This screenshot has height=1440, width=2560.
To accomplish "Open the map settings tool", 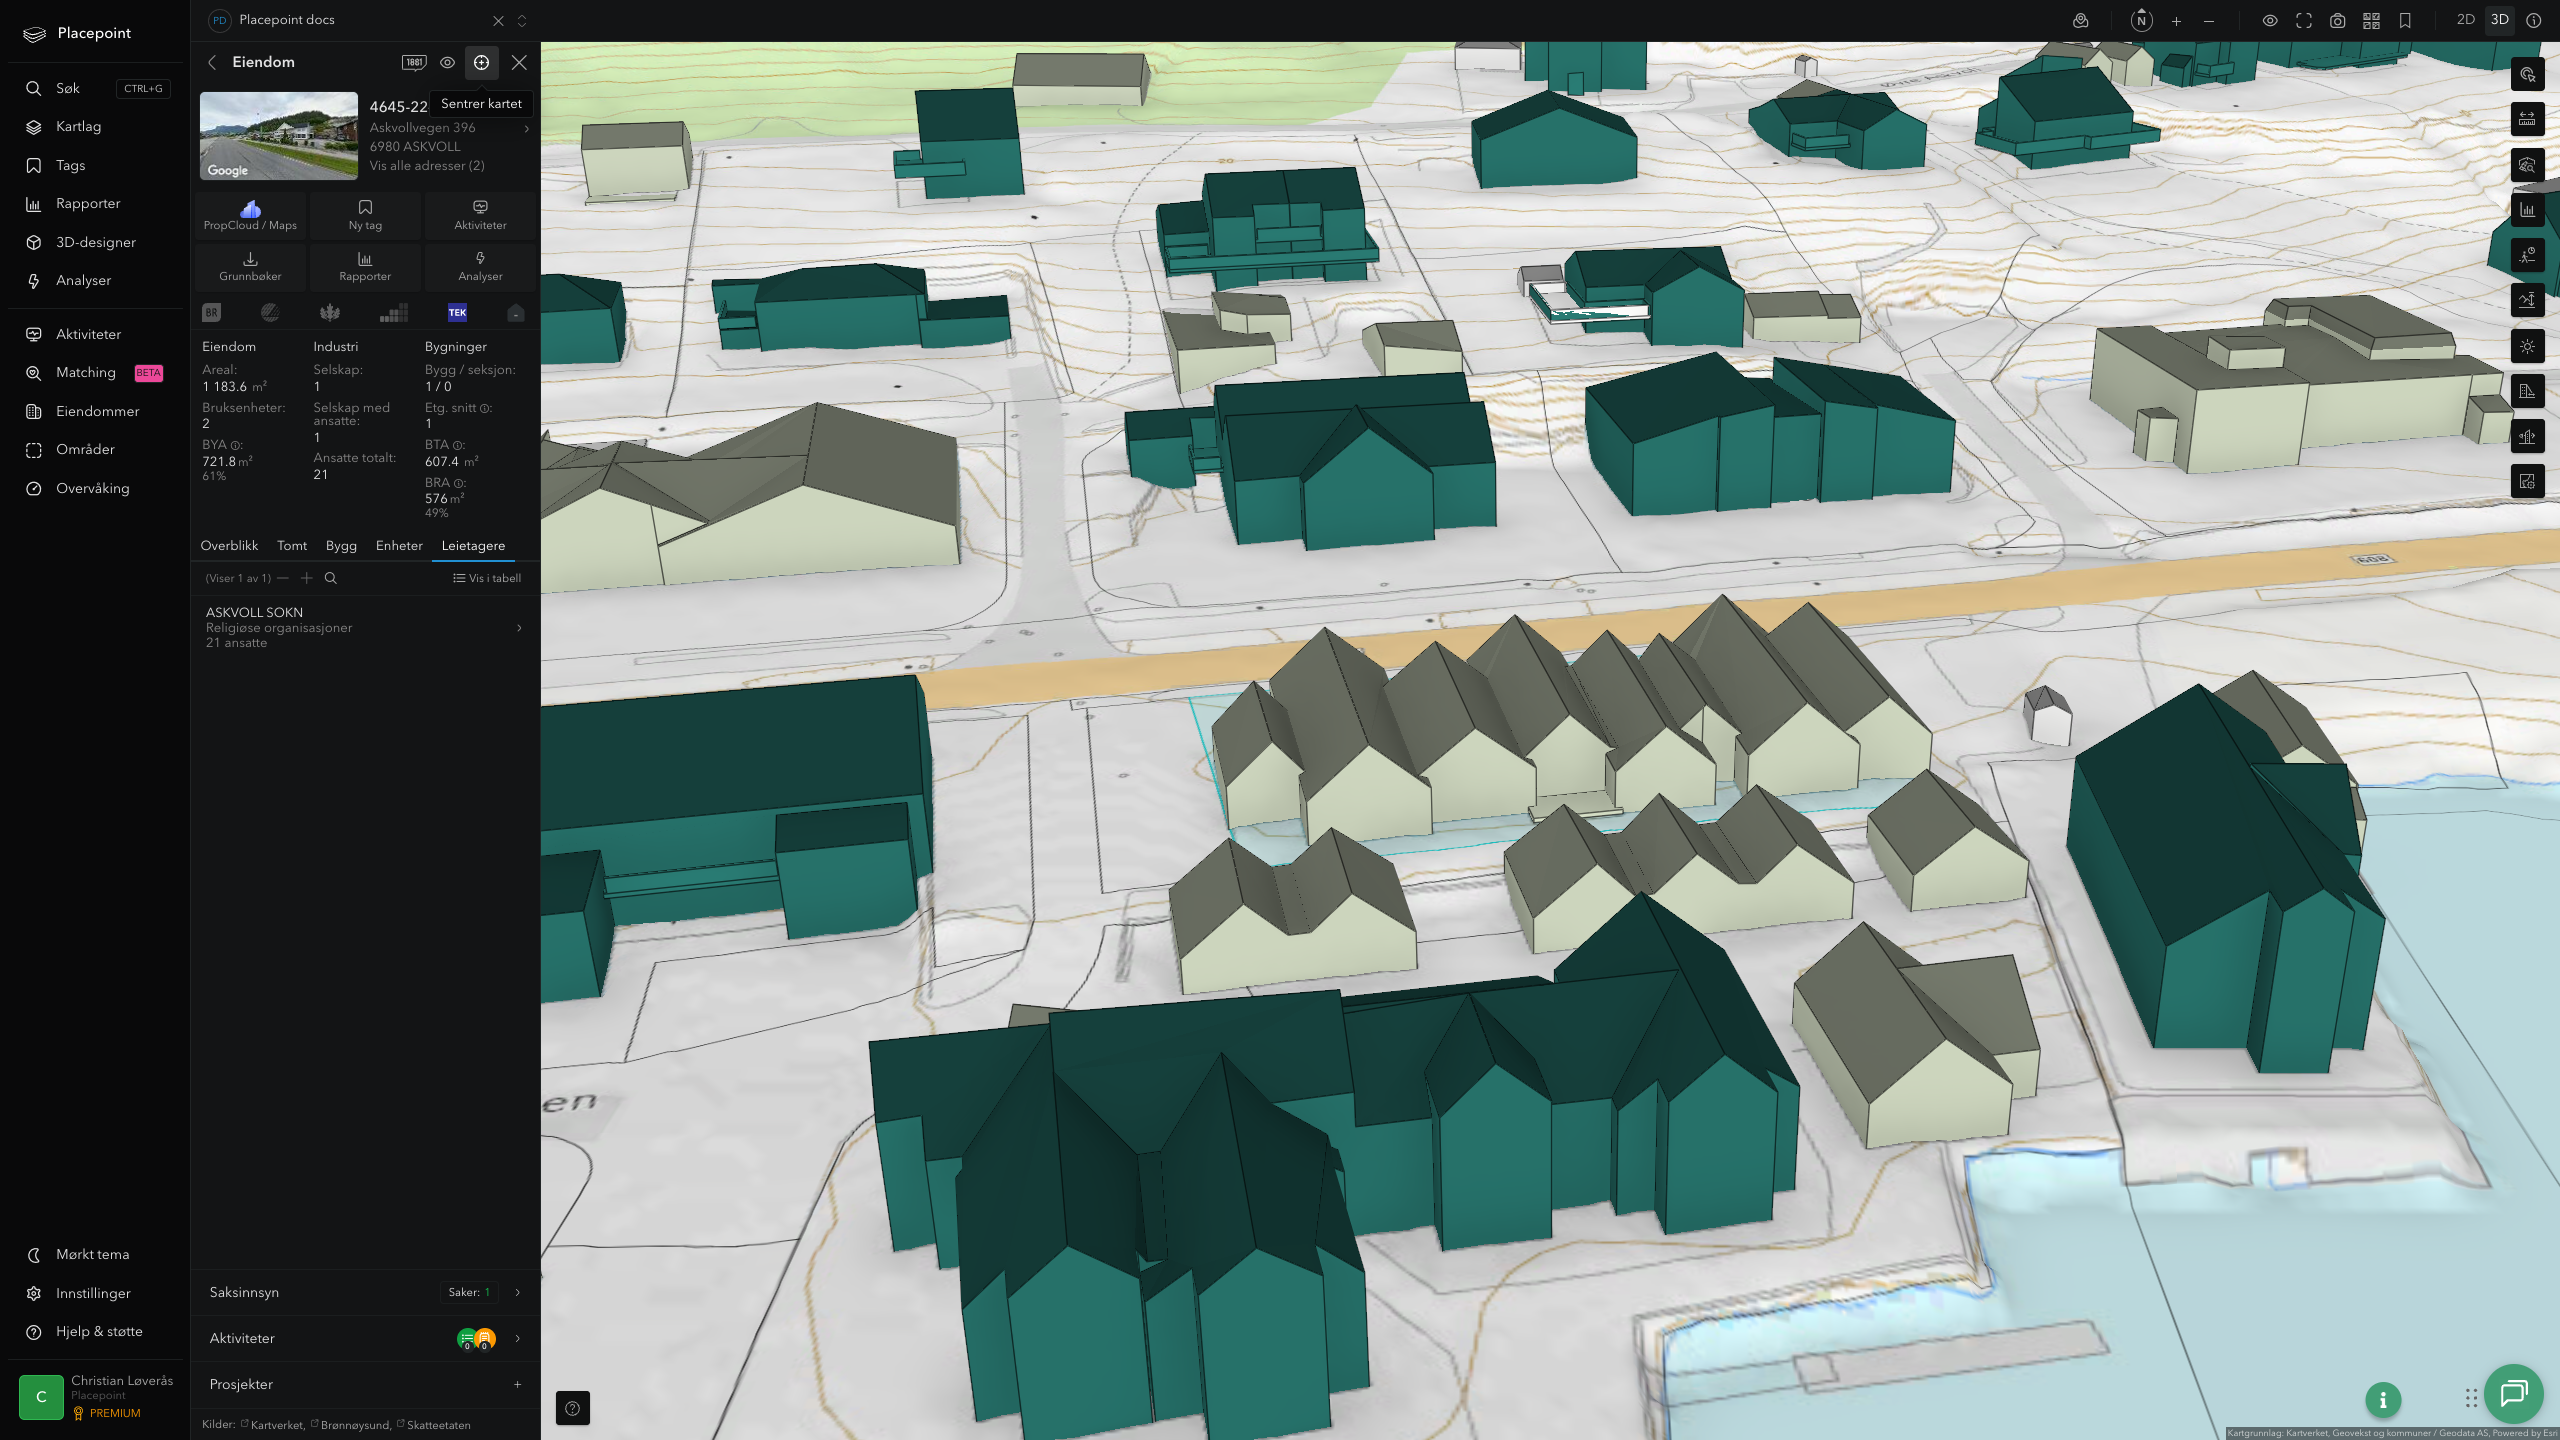I will pos(2527,482).
